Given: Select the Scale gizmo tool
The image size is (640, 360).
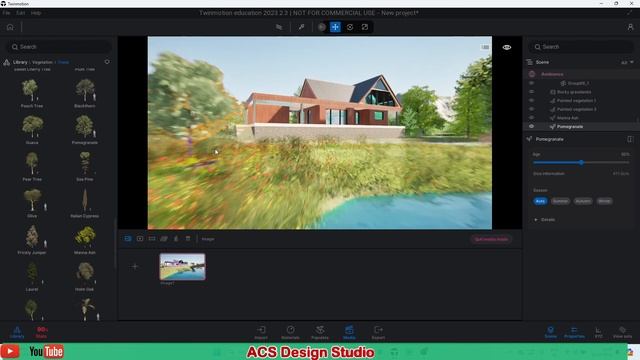Looking at the screenshot, I should coord(364,27).
